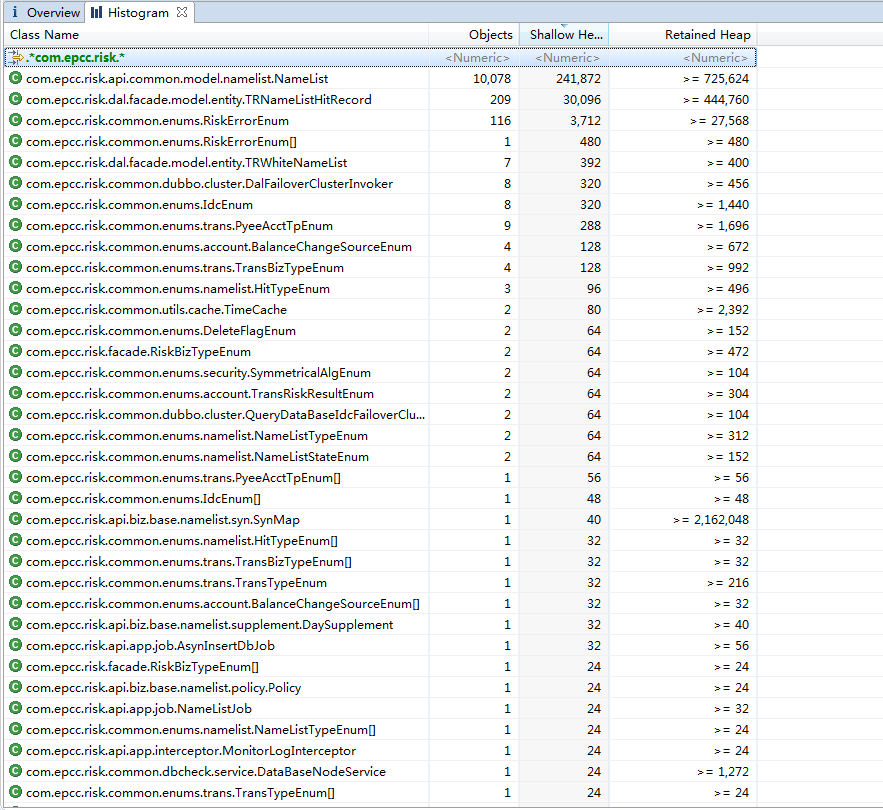The image size is (883, 810).
Task: Select com.epcc.risk.common.enums.IdcEnum class name
Action: (139, 204)
